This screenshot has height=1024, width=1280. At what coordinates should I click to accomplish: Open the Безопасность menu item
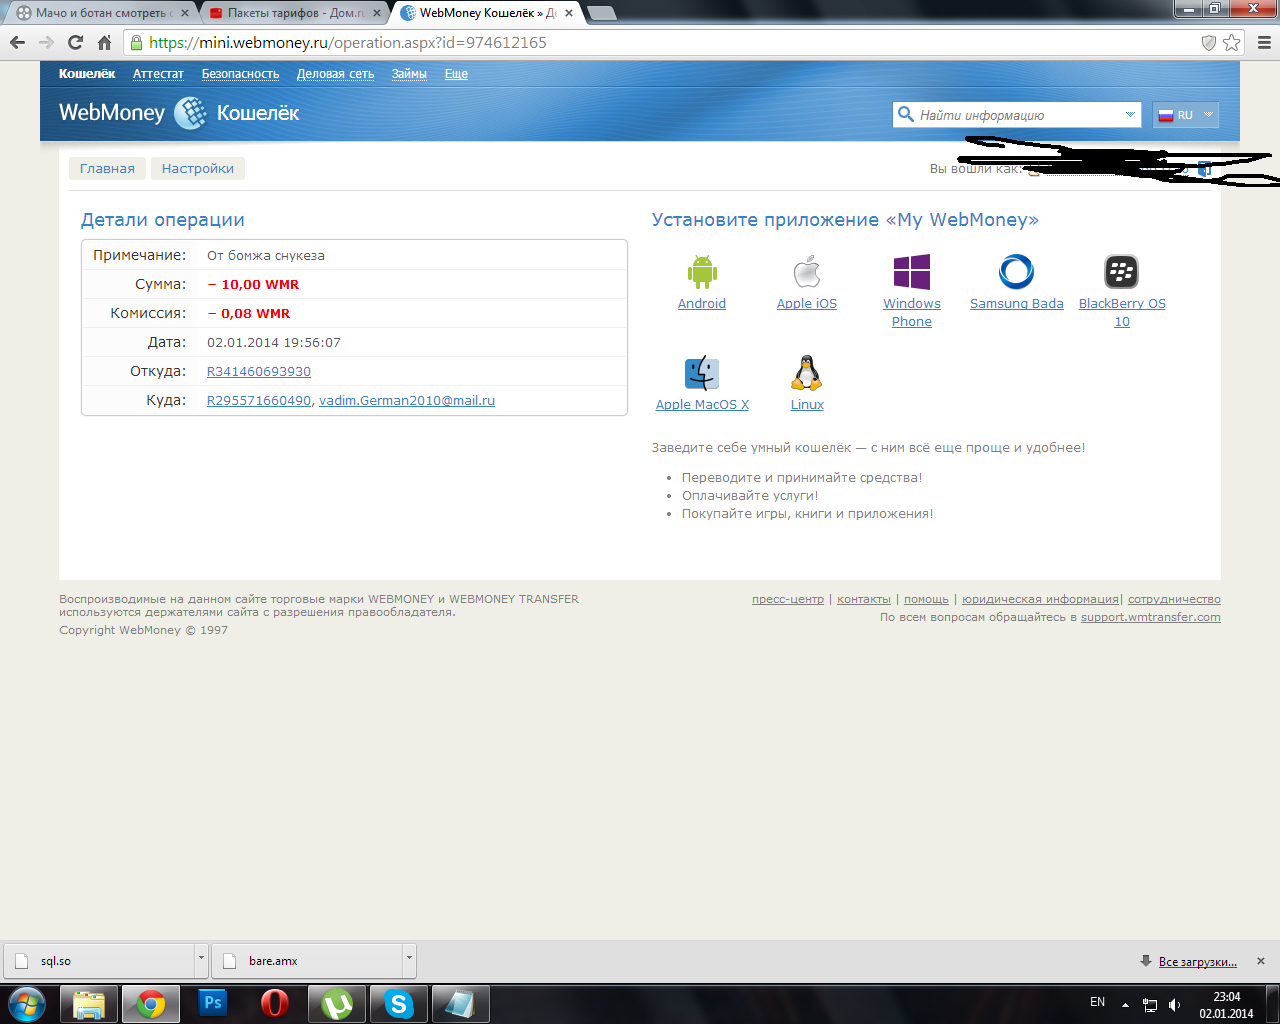(x=240, y=74)
